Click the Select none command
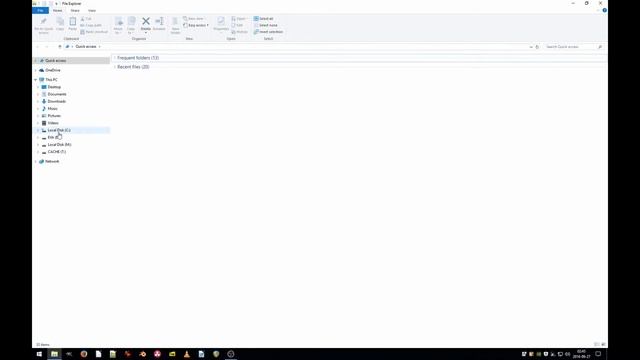This screenshot has width=640, height=360. [x=266, y=25]
